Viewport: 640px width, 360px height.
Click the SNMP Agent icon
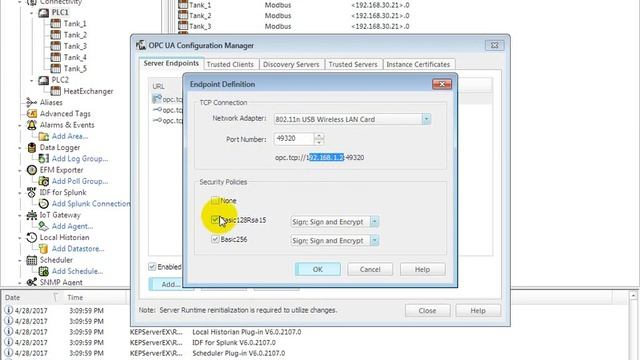pos(31,282)
